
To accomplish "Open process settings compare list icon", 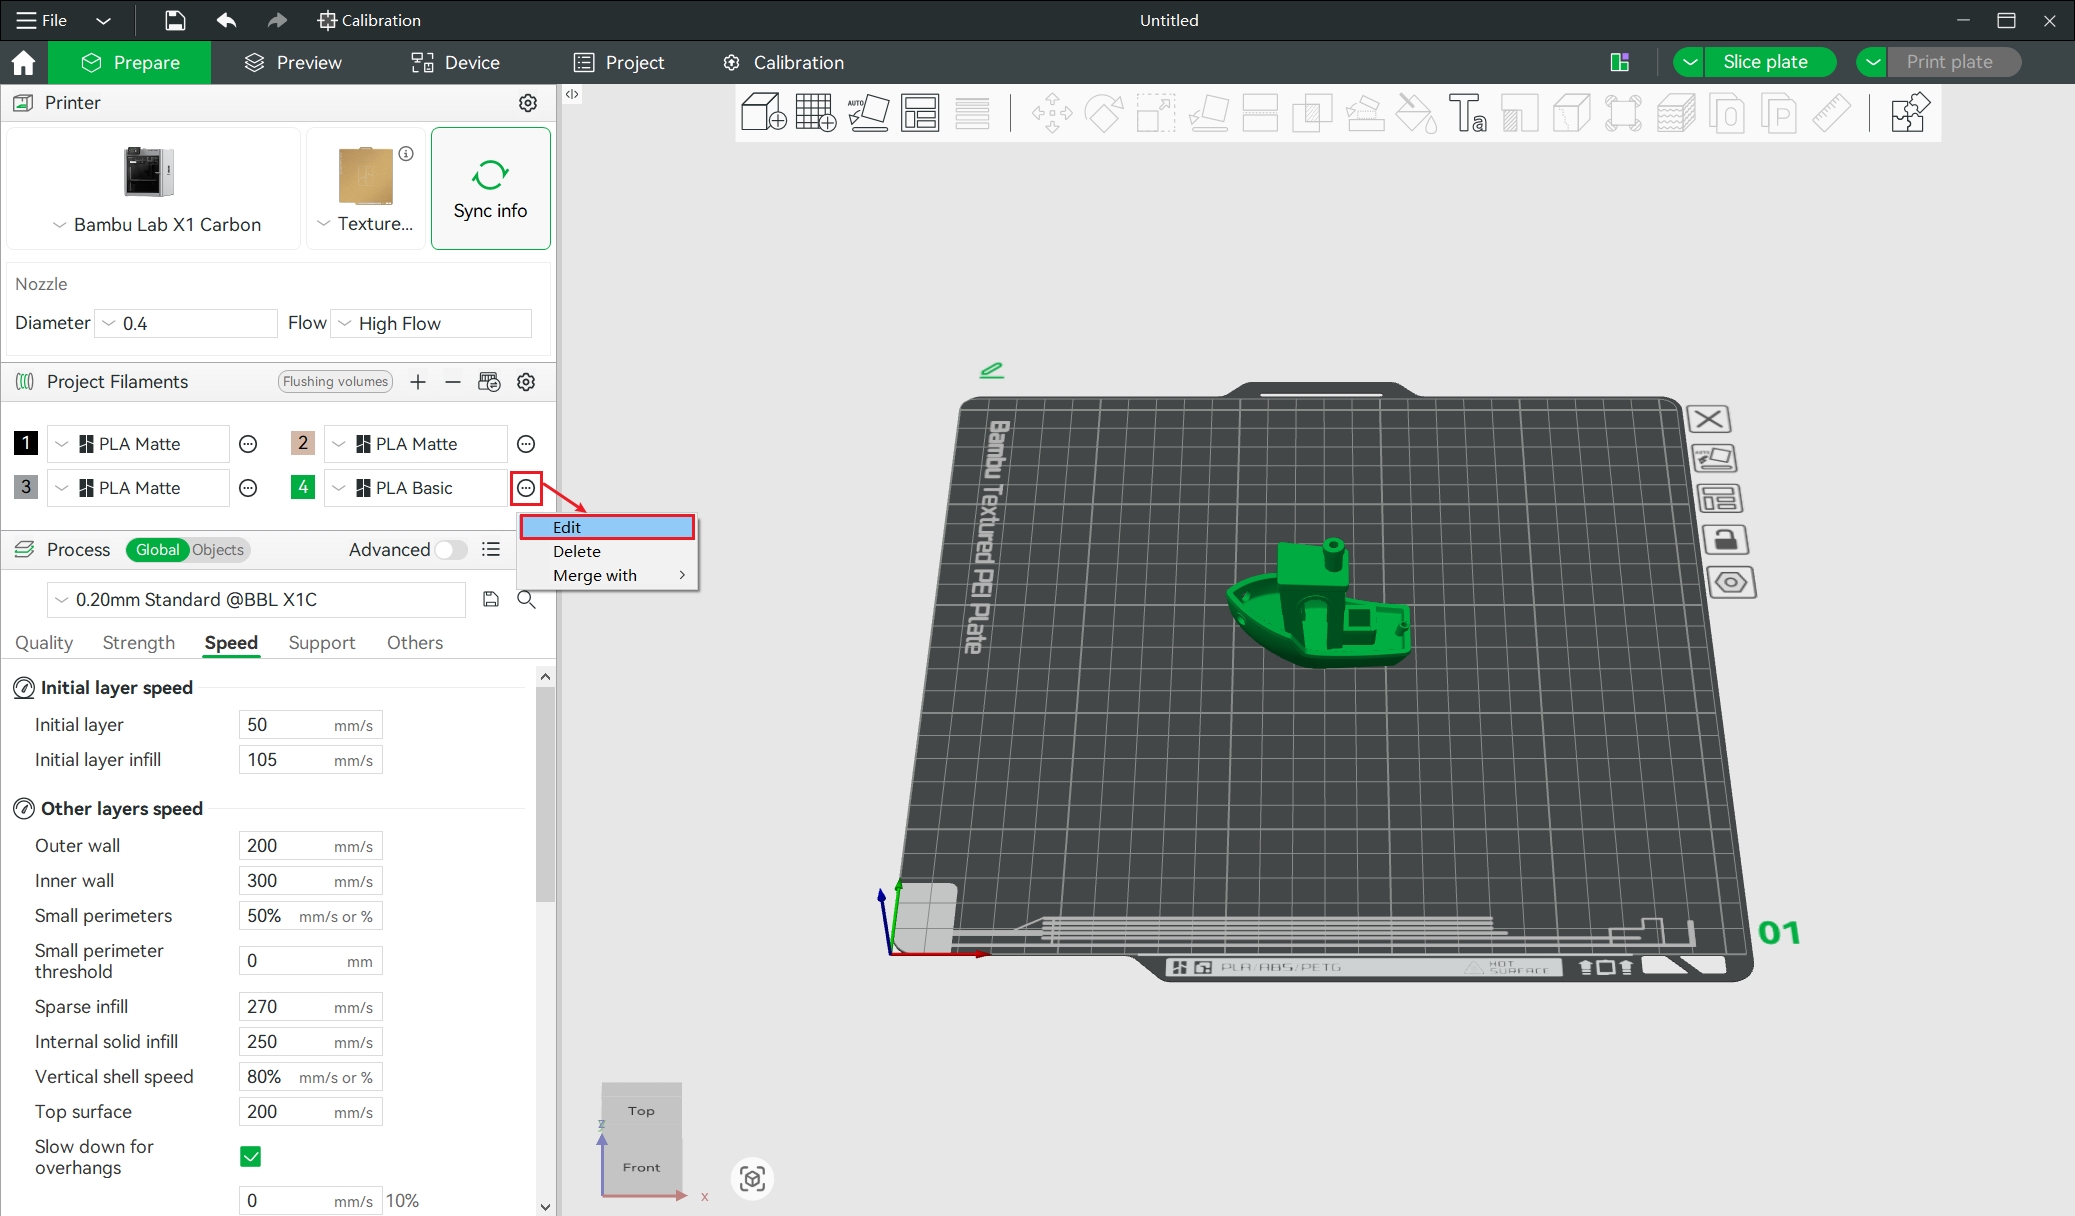I will (491, 549).
